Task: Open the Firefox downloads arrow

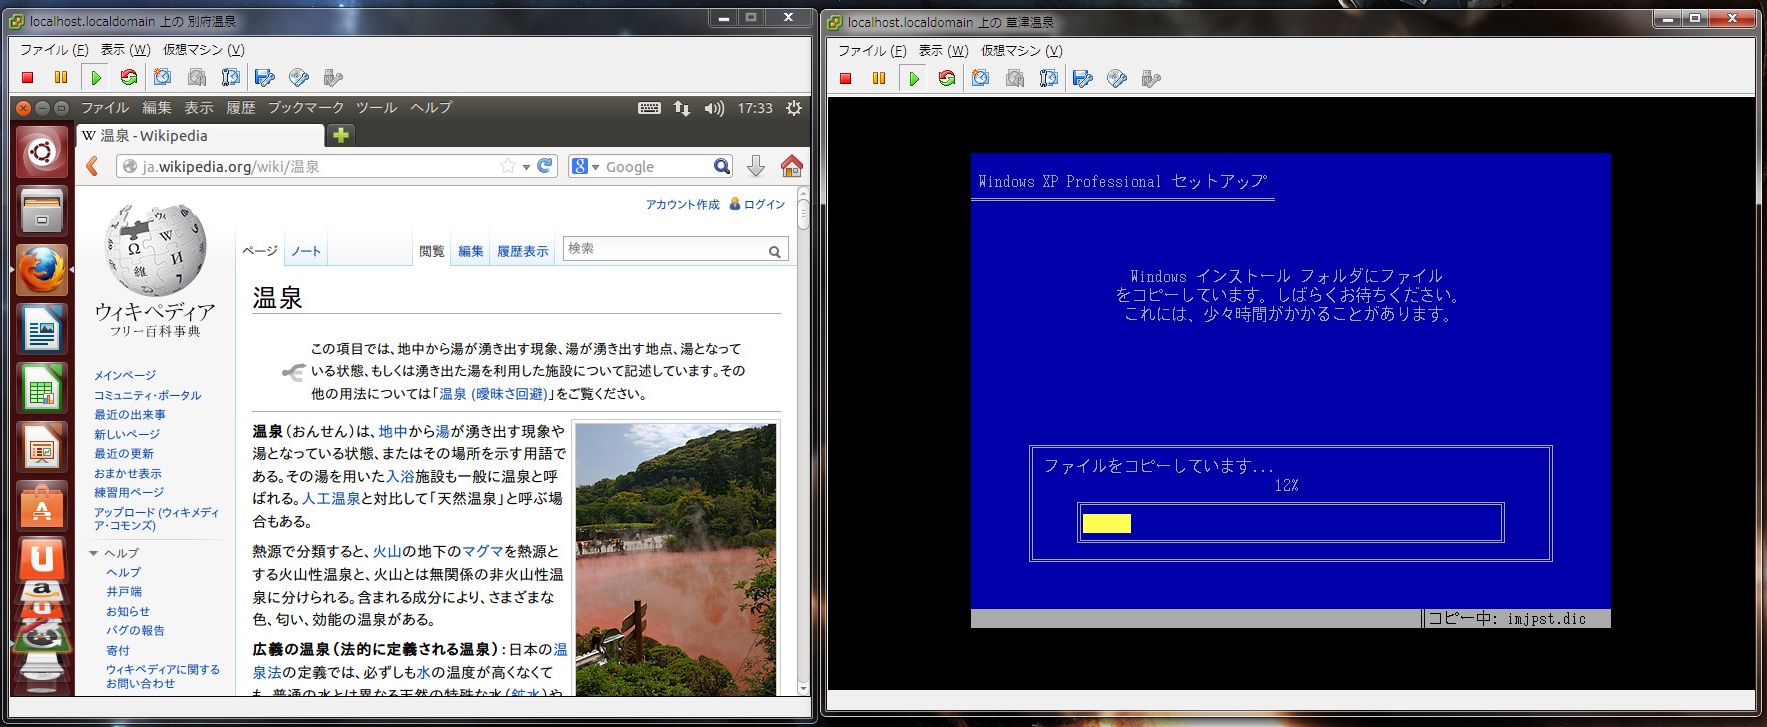Action: tap(756, 166)
